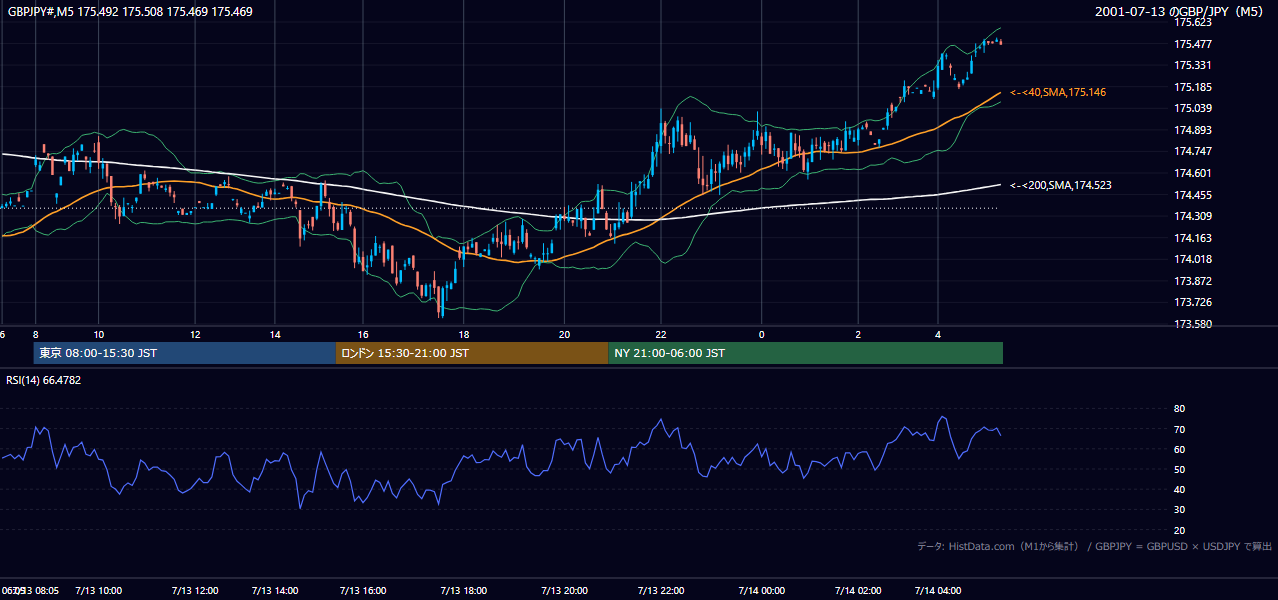The height and width of the screenshot is (600, 1278).
Task: Click the 7/14 00:00 bottom time label
Action: pyautogui.click(x=761, y=591)
